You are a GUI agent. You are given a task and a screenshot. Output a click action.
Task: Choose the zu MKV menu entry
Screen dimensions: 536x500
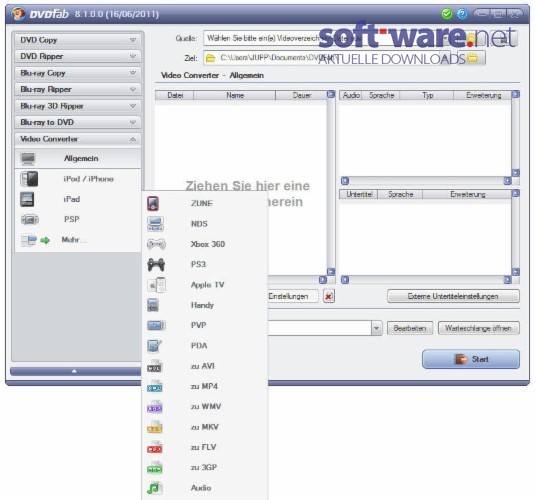click(205, 427)
